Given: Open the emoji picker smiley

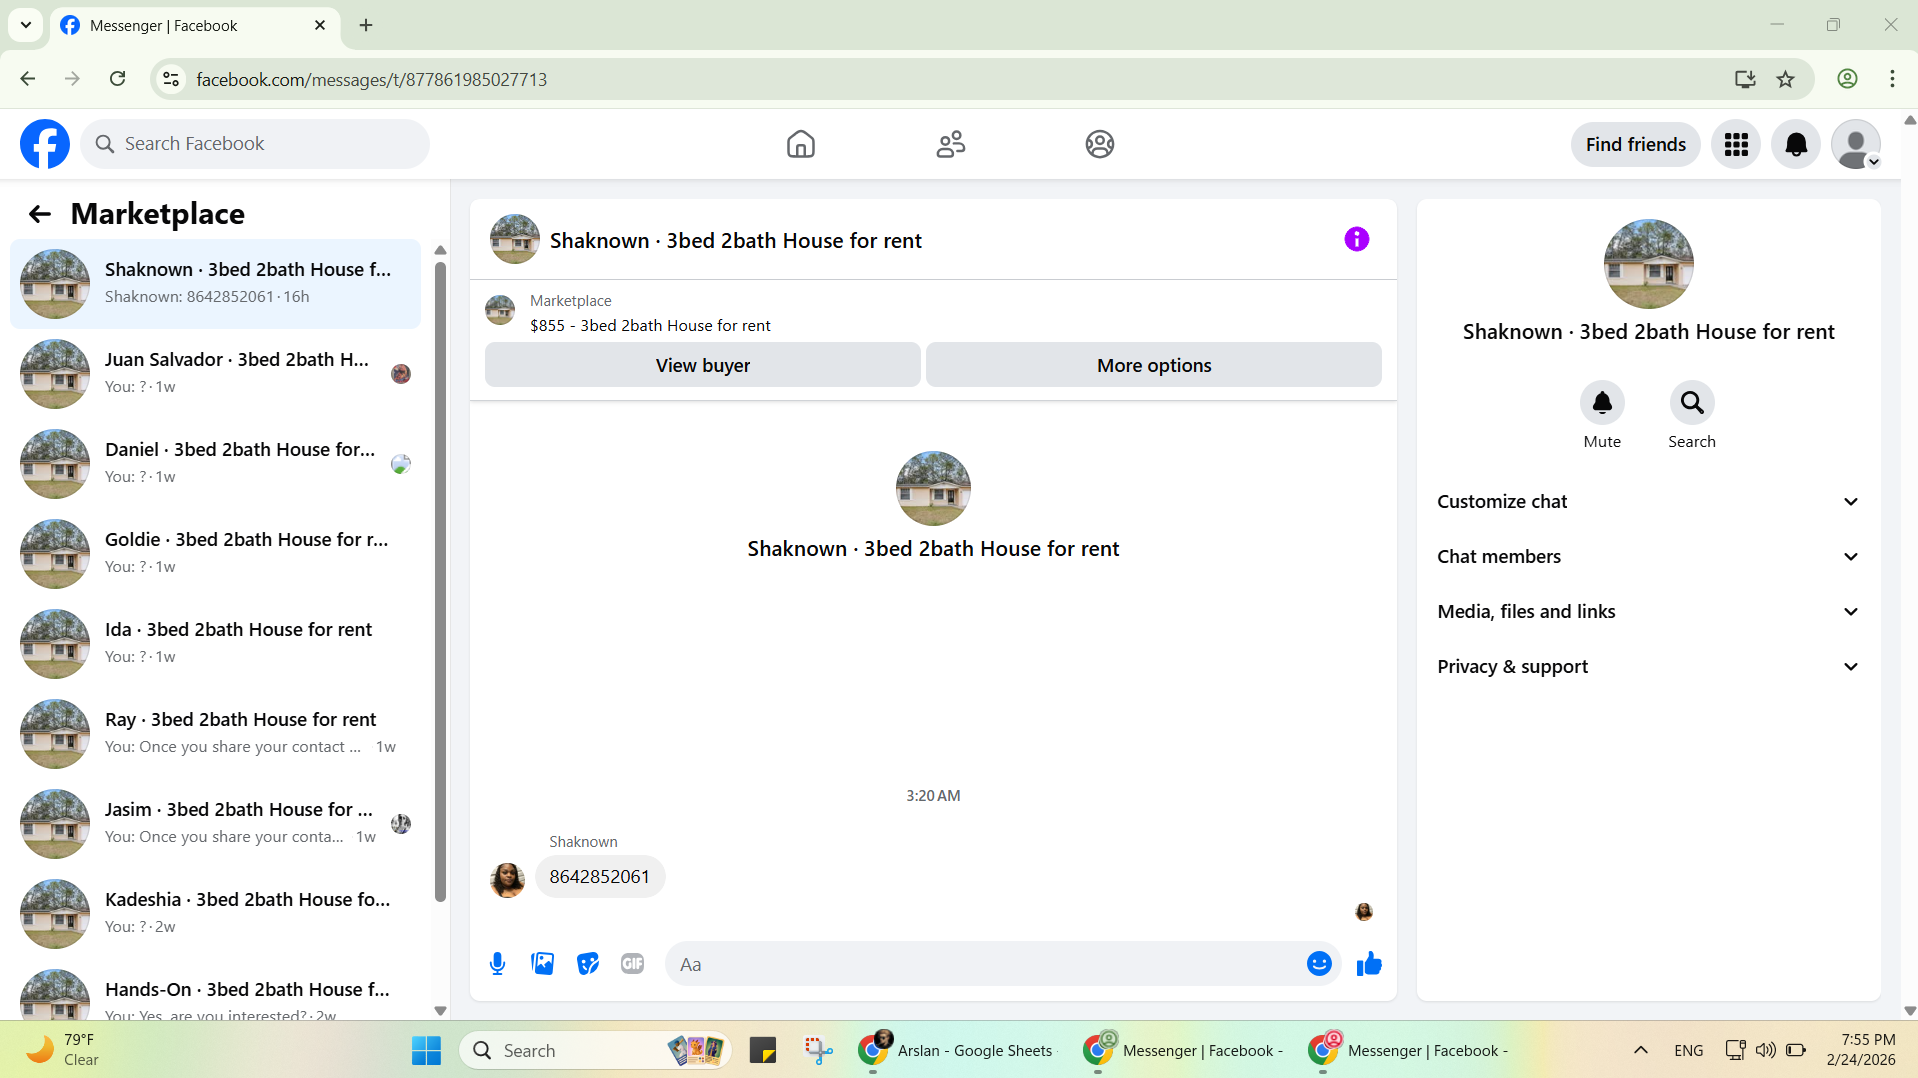Looking at the screenshot, I should point(1319,964).
